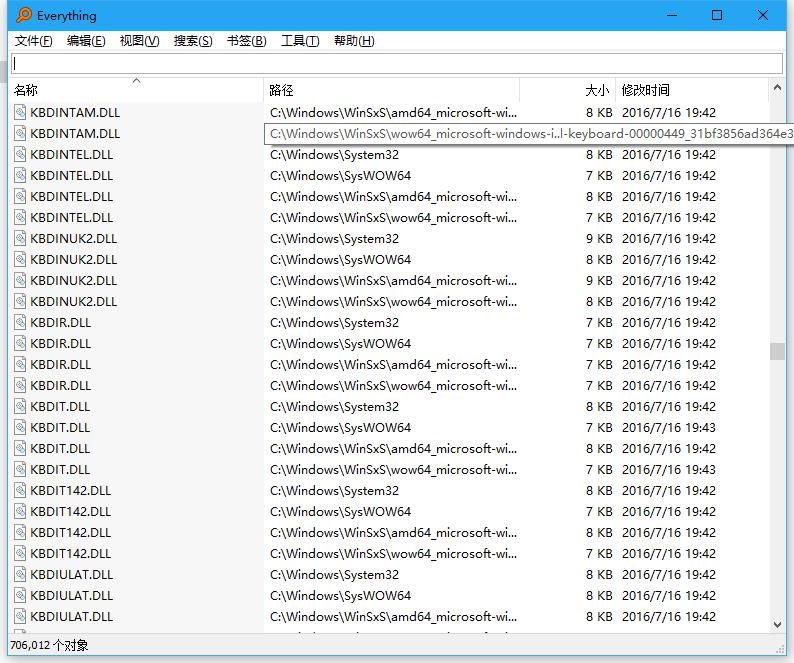
Task: Click file icon of KBDINTAM.DLL in amd64 WinSxS
Action: point(20,112)
